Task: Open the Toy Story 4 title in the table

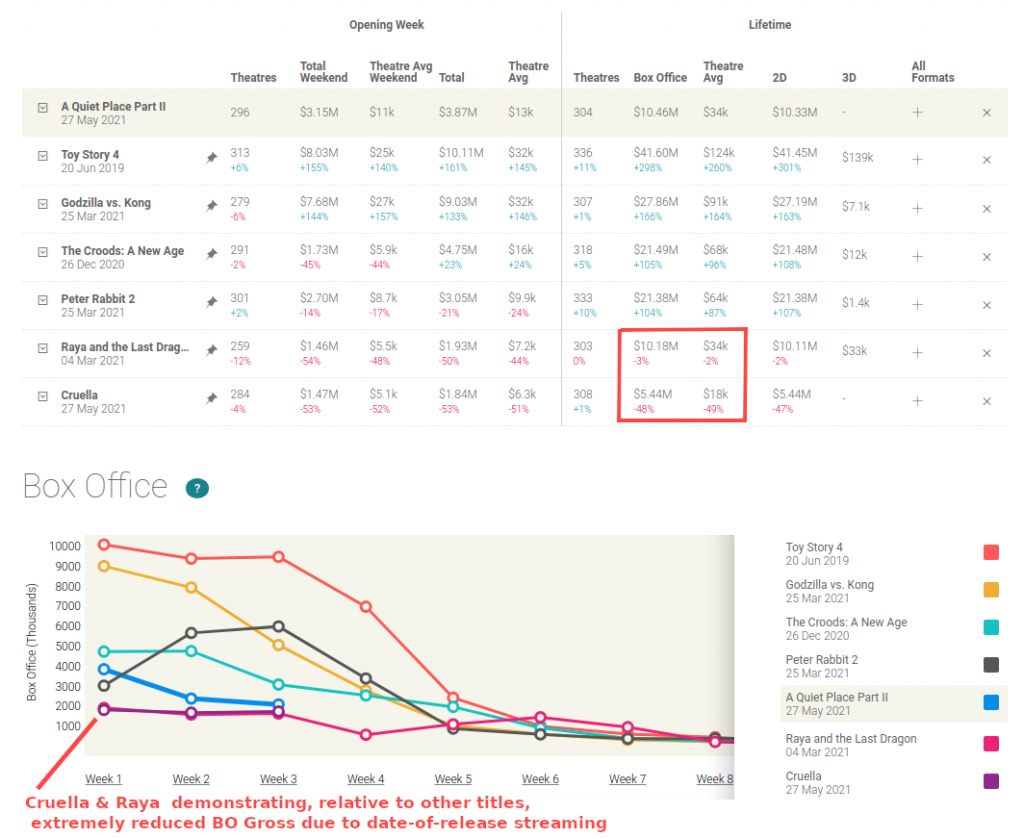Action: [x=90, y=155]
